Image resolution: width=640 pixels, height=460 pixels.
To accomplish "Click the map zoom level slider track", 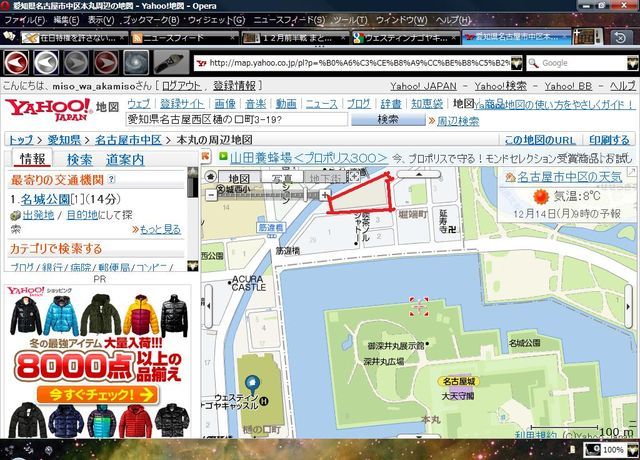I will 270,193.
